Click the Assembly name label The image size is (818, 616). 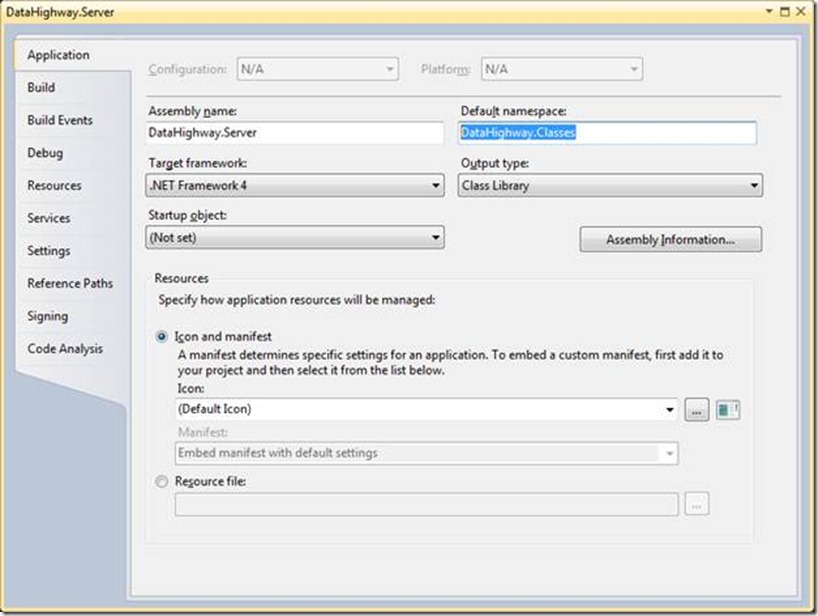[x=193, y=111]
